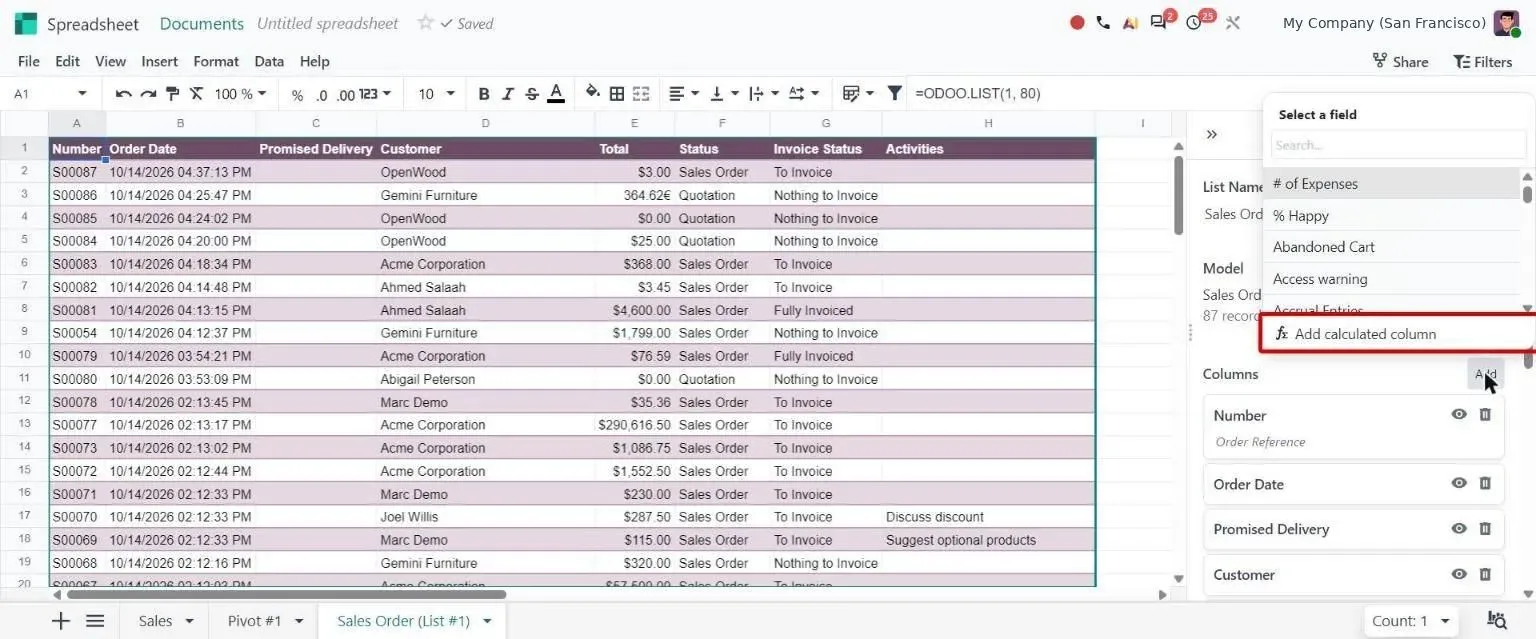
Task: Open the conversations messages icon
Action: pos(1160,21)
